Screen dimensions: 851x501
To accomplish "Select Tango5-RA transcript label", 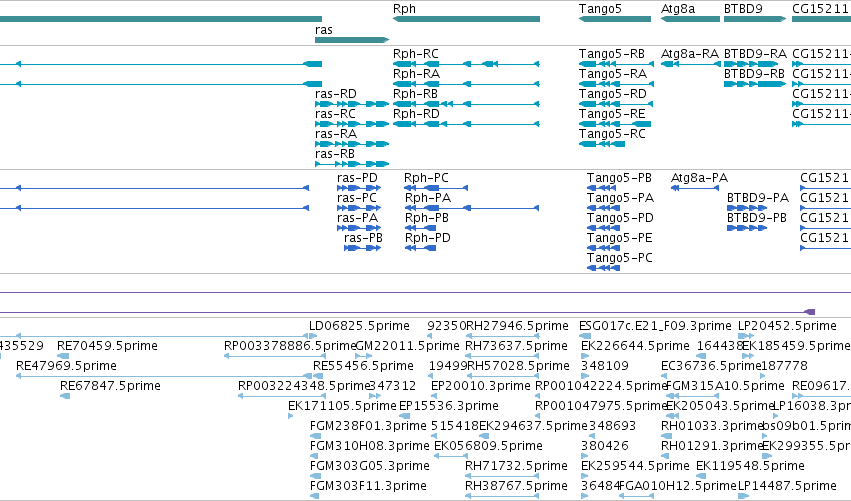I will tap(613, 74).
